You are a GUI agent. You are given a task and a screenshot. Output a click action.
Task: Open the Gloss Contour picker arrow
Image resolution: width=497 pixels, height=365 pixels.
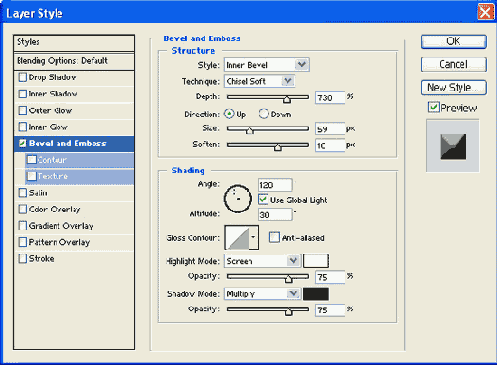click(254, 238)
